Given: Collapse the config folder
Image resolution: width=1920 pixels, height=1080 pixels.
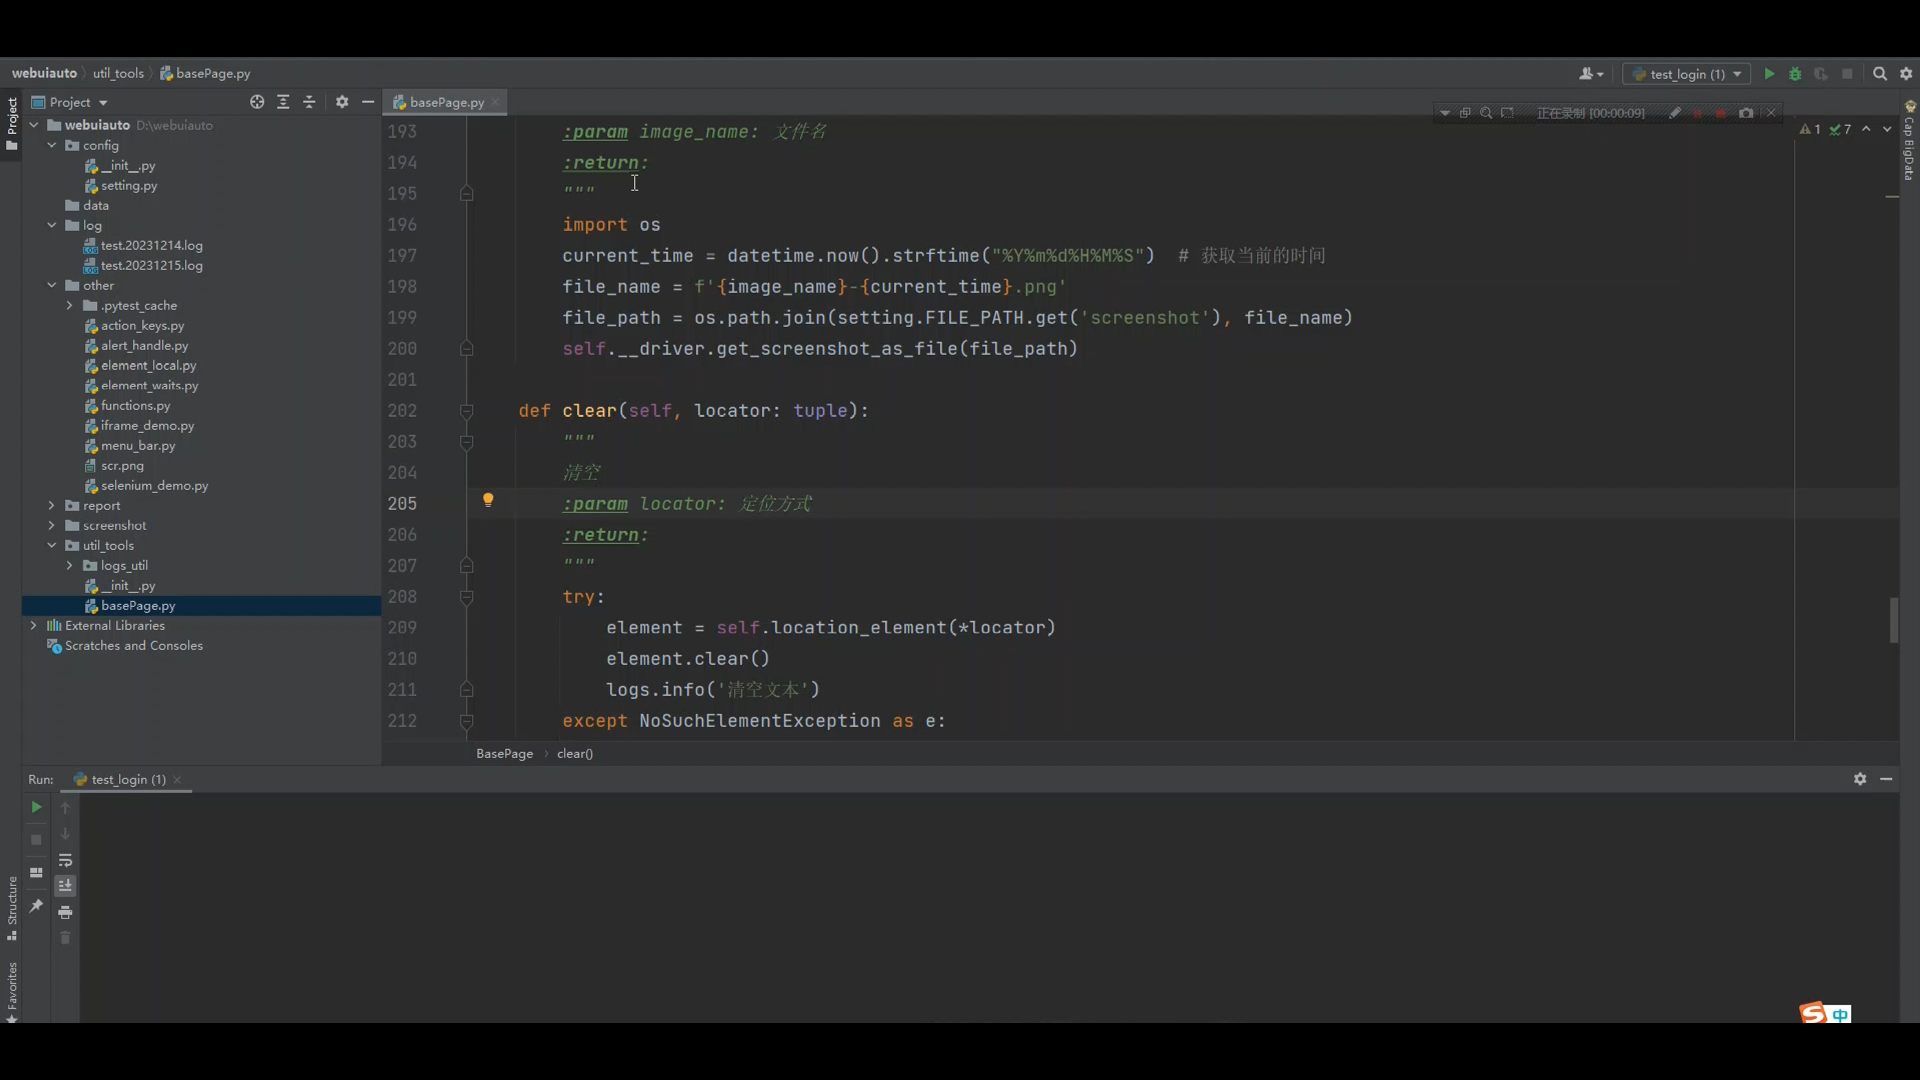Looking at the screenshot, I should (52, 145).
